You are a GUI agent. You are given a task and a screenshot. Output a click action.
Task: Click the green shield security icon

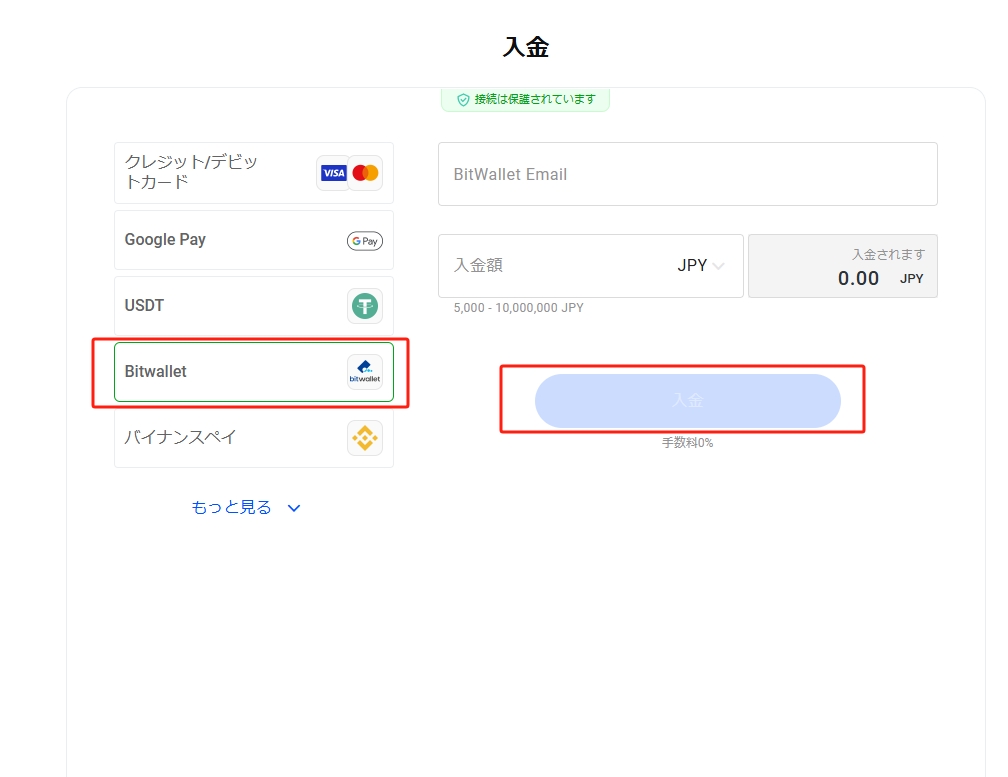coord(463,100)
